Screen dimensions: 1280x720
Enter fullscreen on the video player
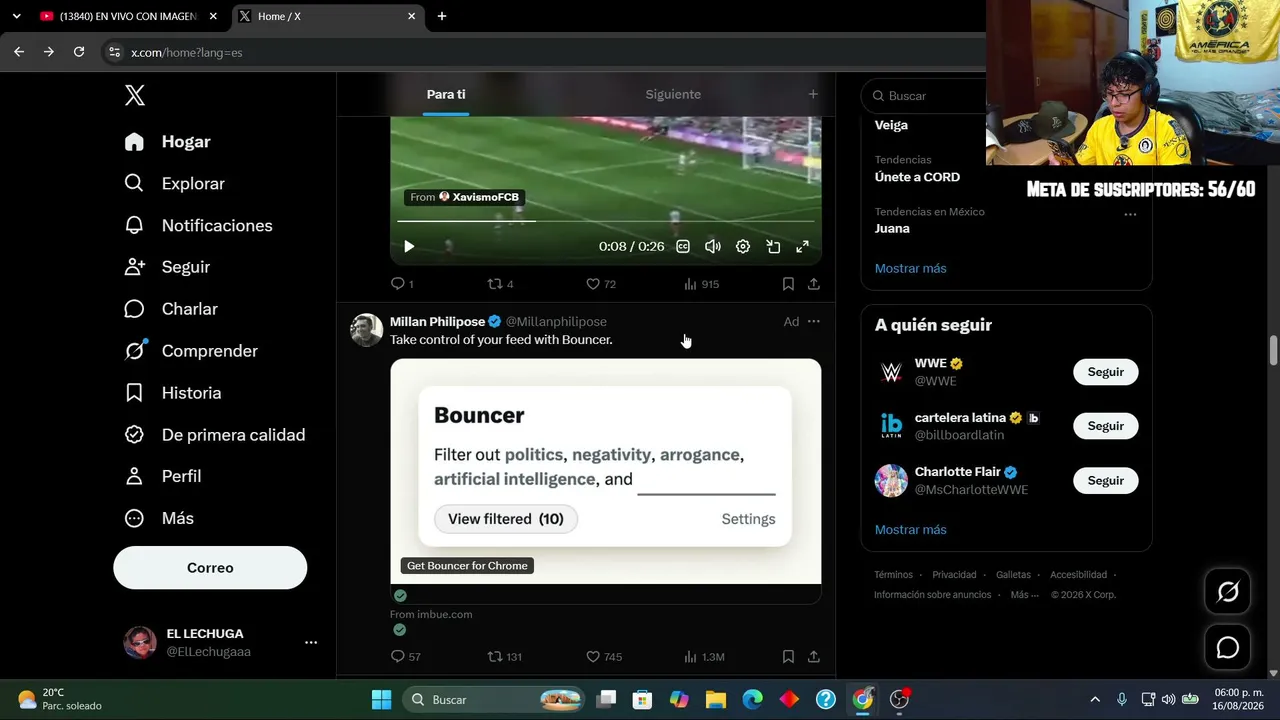802,246
